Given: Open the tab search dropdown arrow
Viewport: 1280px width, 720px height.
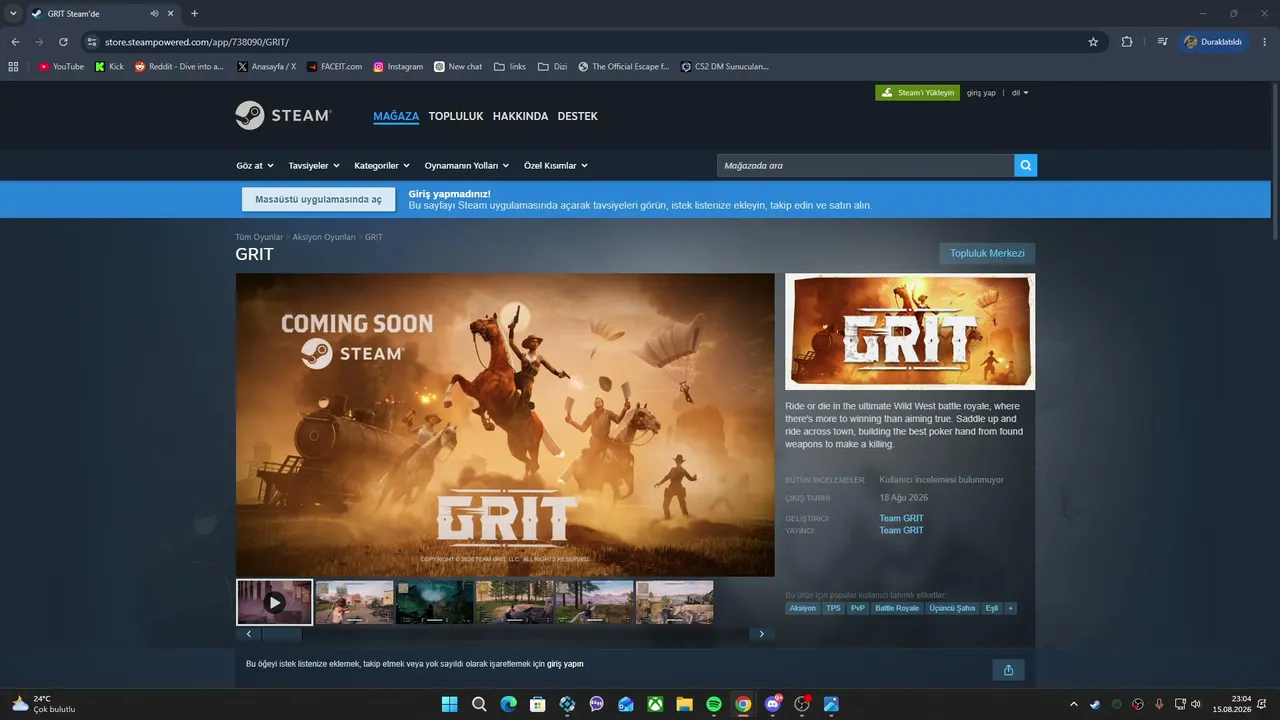Looking at the screenshot, I should pyautogui.click(x=13, y=14).
